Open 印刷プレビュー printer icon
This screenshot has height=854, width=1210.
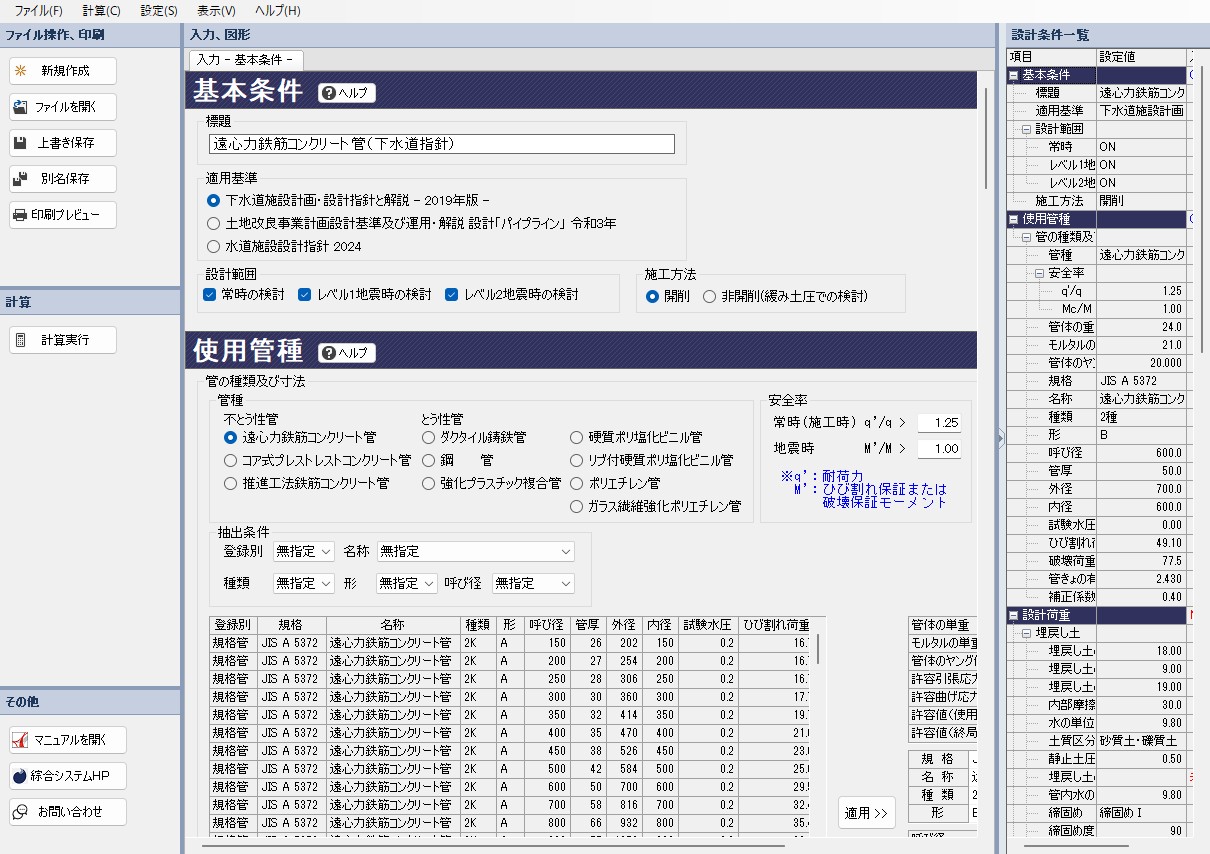[20, 215]
